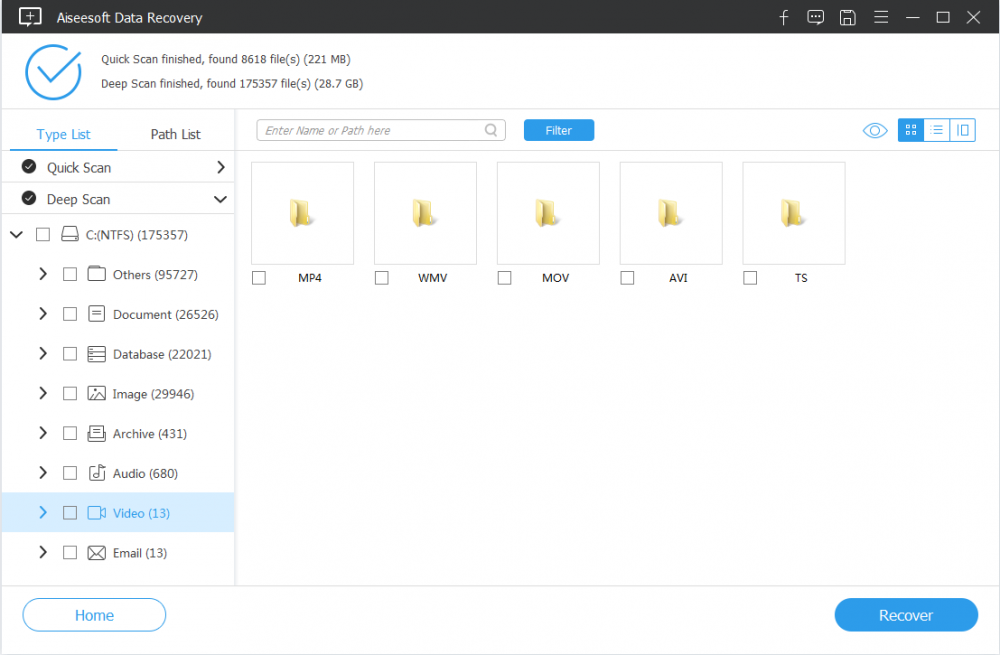Expand the Quick Scan section
This screenshot has width=1000, height=655.
tap(220, 167)
